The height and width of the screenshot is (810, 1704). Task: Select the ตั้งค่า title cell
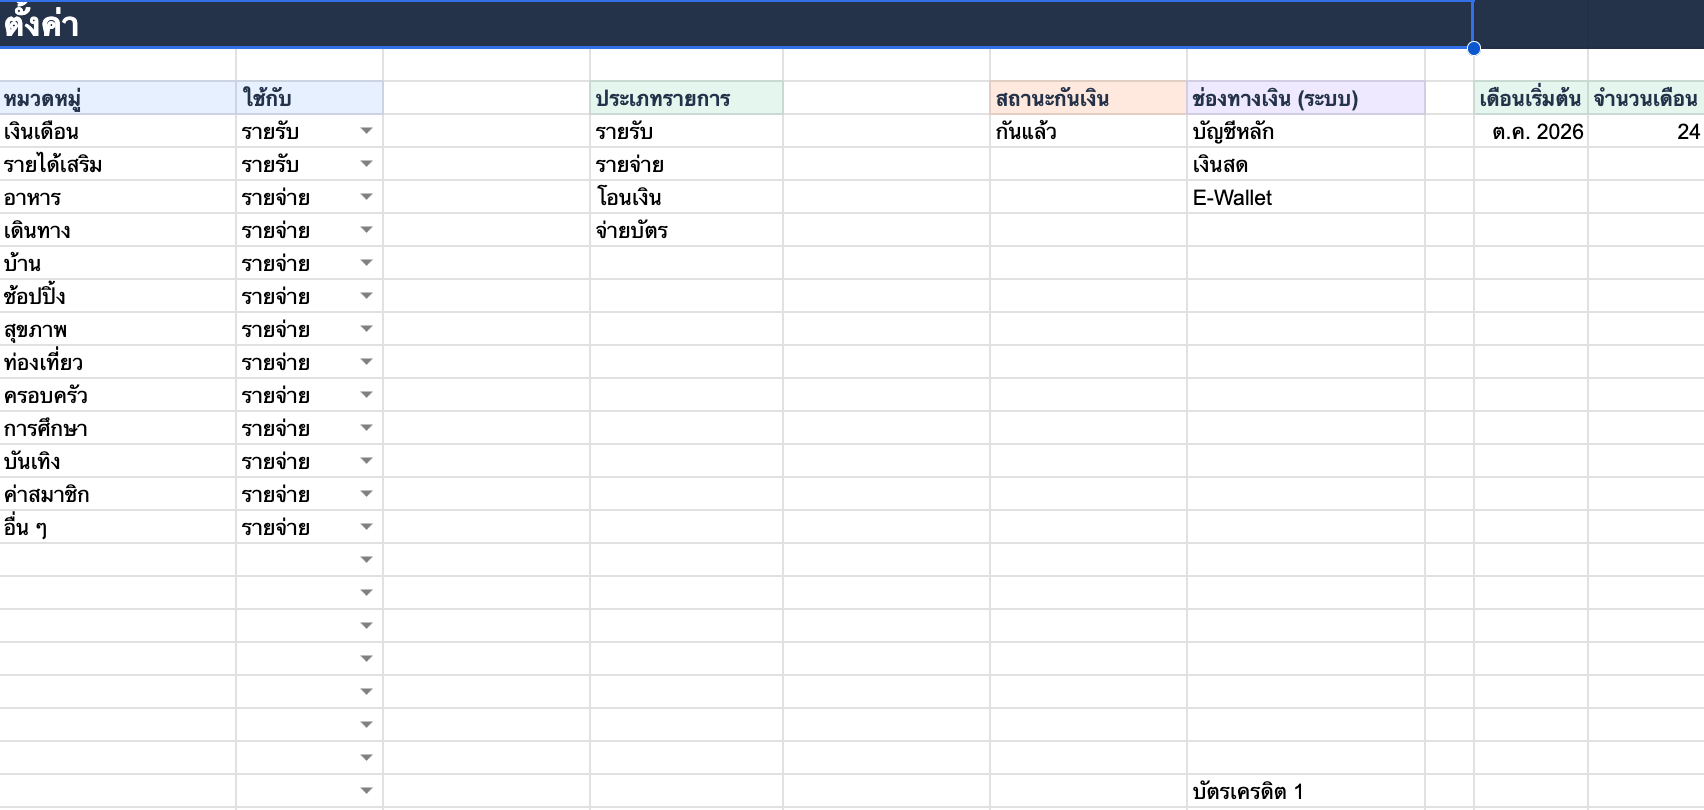(736, 24)
